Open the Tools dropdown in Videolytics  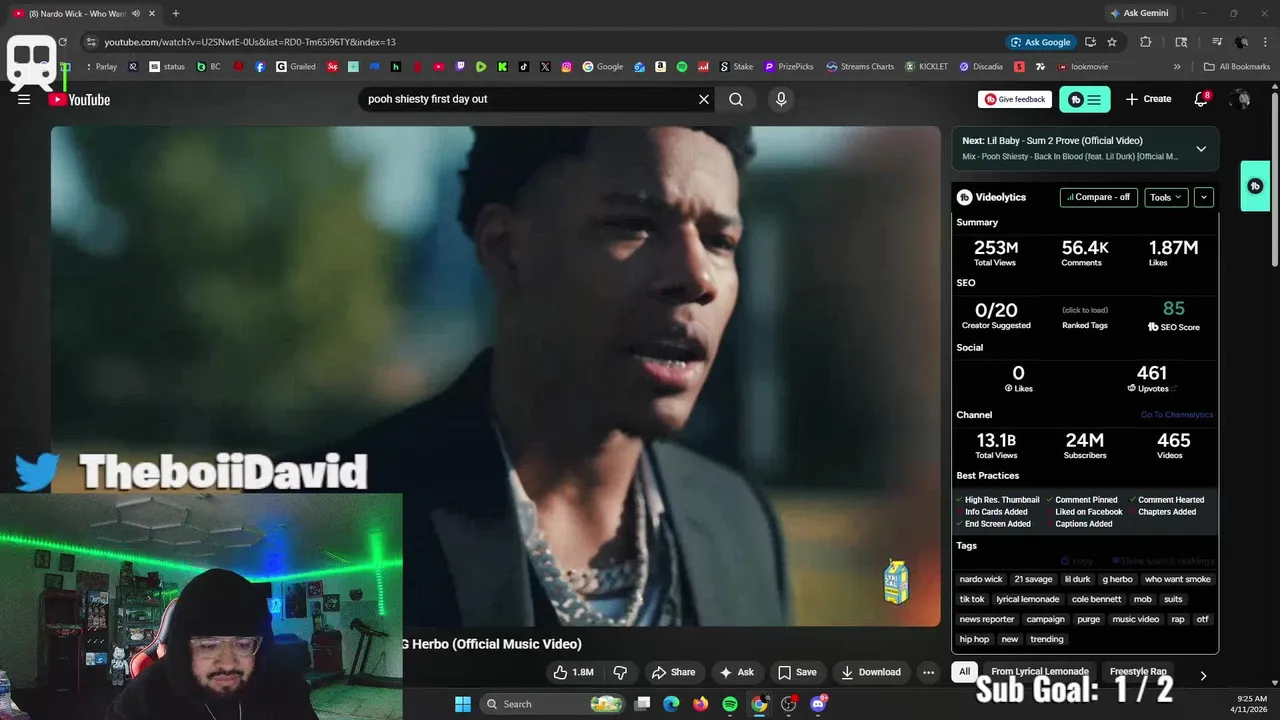point(1166,197)
